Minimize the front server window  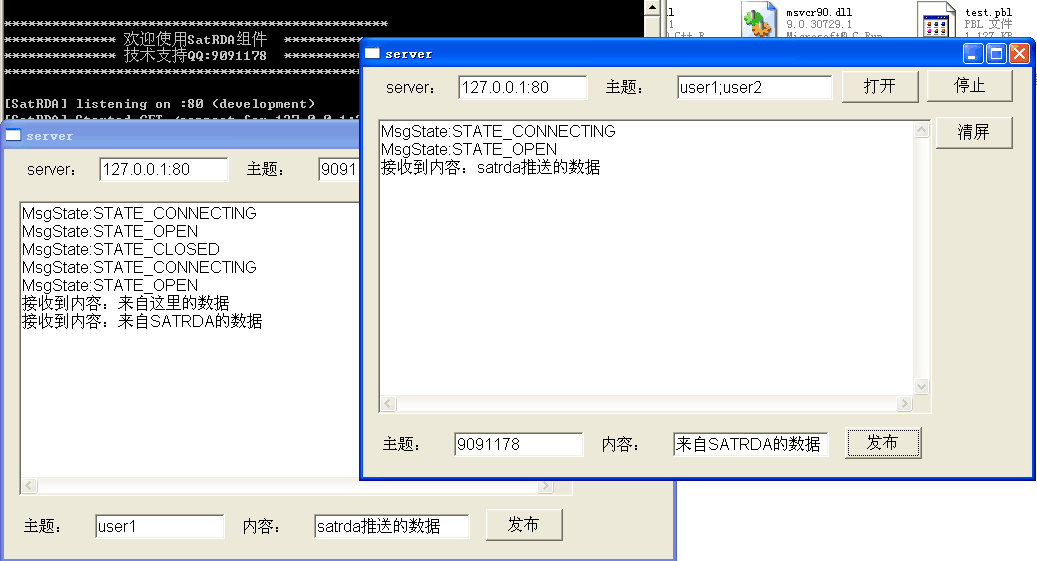[972, 54]
